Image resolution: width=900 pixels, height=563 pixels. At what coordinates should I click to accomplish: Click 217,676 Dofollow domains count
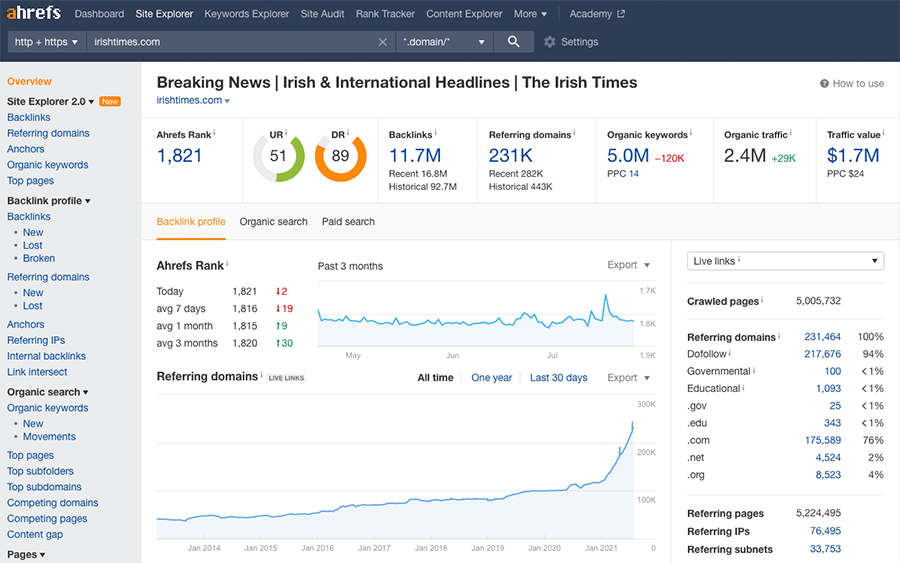pos(823,354)
